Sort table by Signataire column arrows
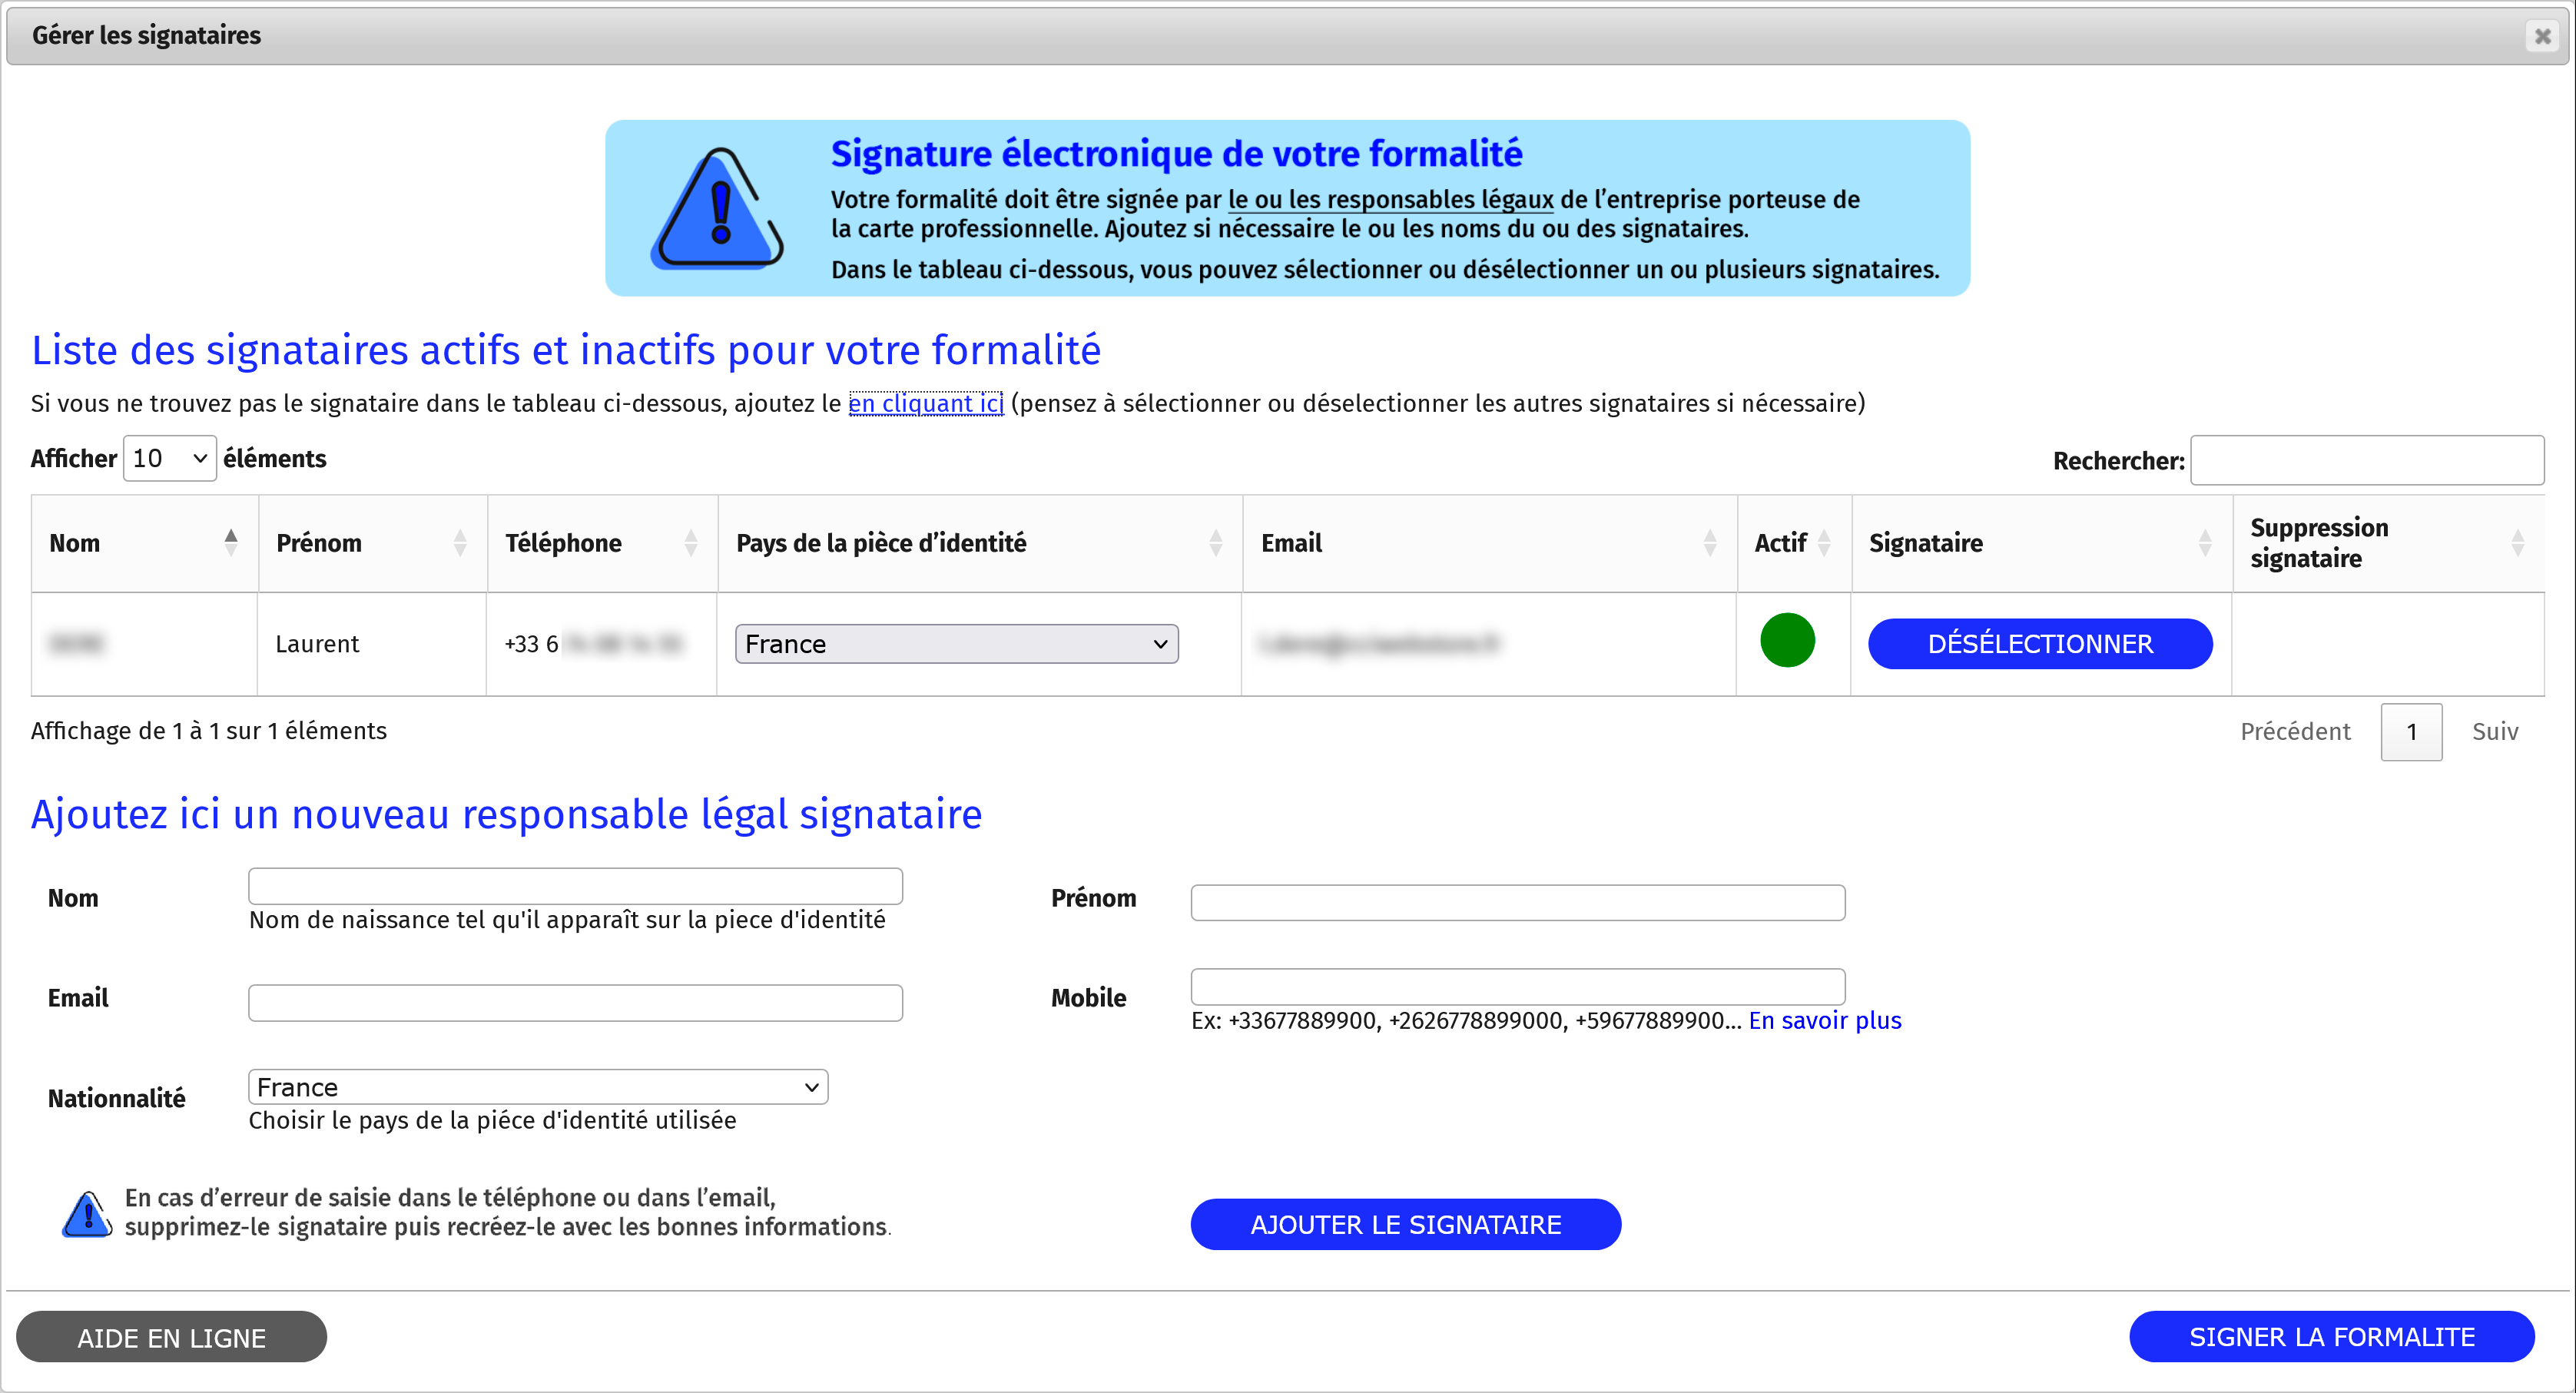This screenshot has width=2576, height=1393. coord(2204,543)
